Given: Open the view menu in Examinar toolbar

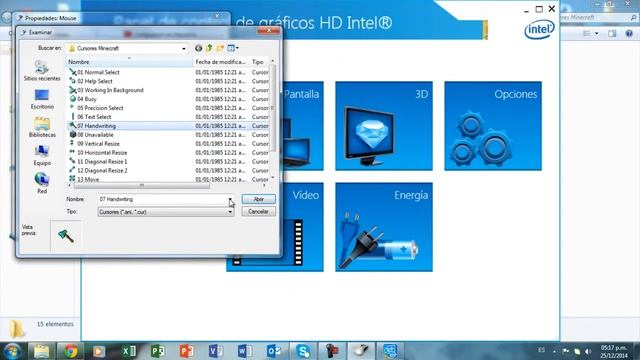Looking at the screenshot, I should point(233,48).
